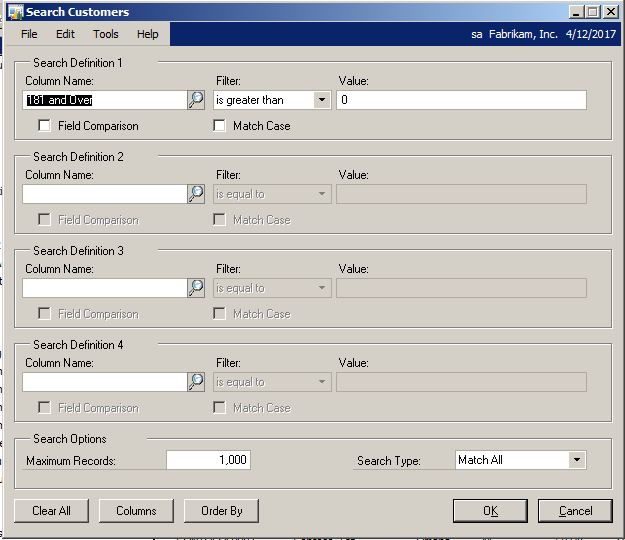Open the Columns button
This screenshot has width=625, height=540.
(136, 511)
